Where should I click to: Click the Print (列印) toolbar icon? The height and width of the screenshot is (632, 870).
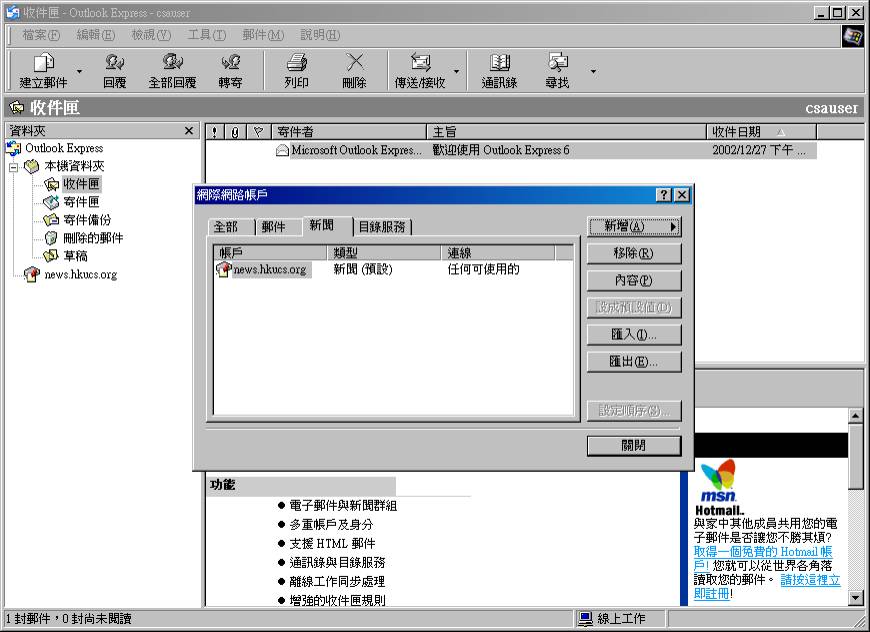[x=297, y=62]
